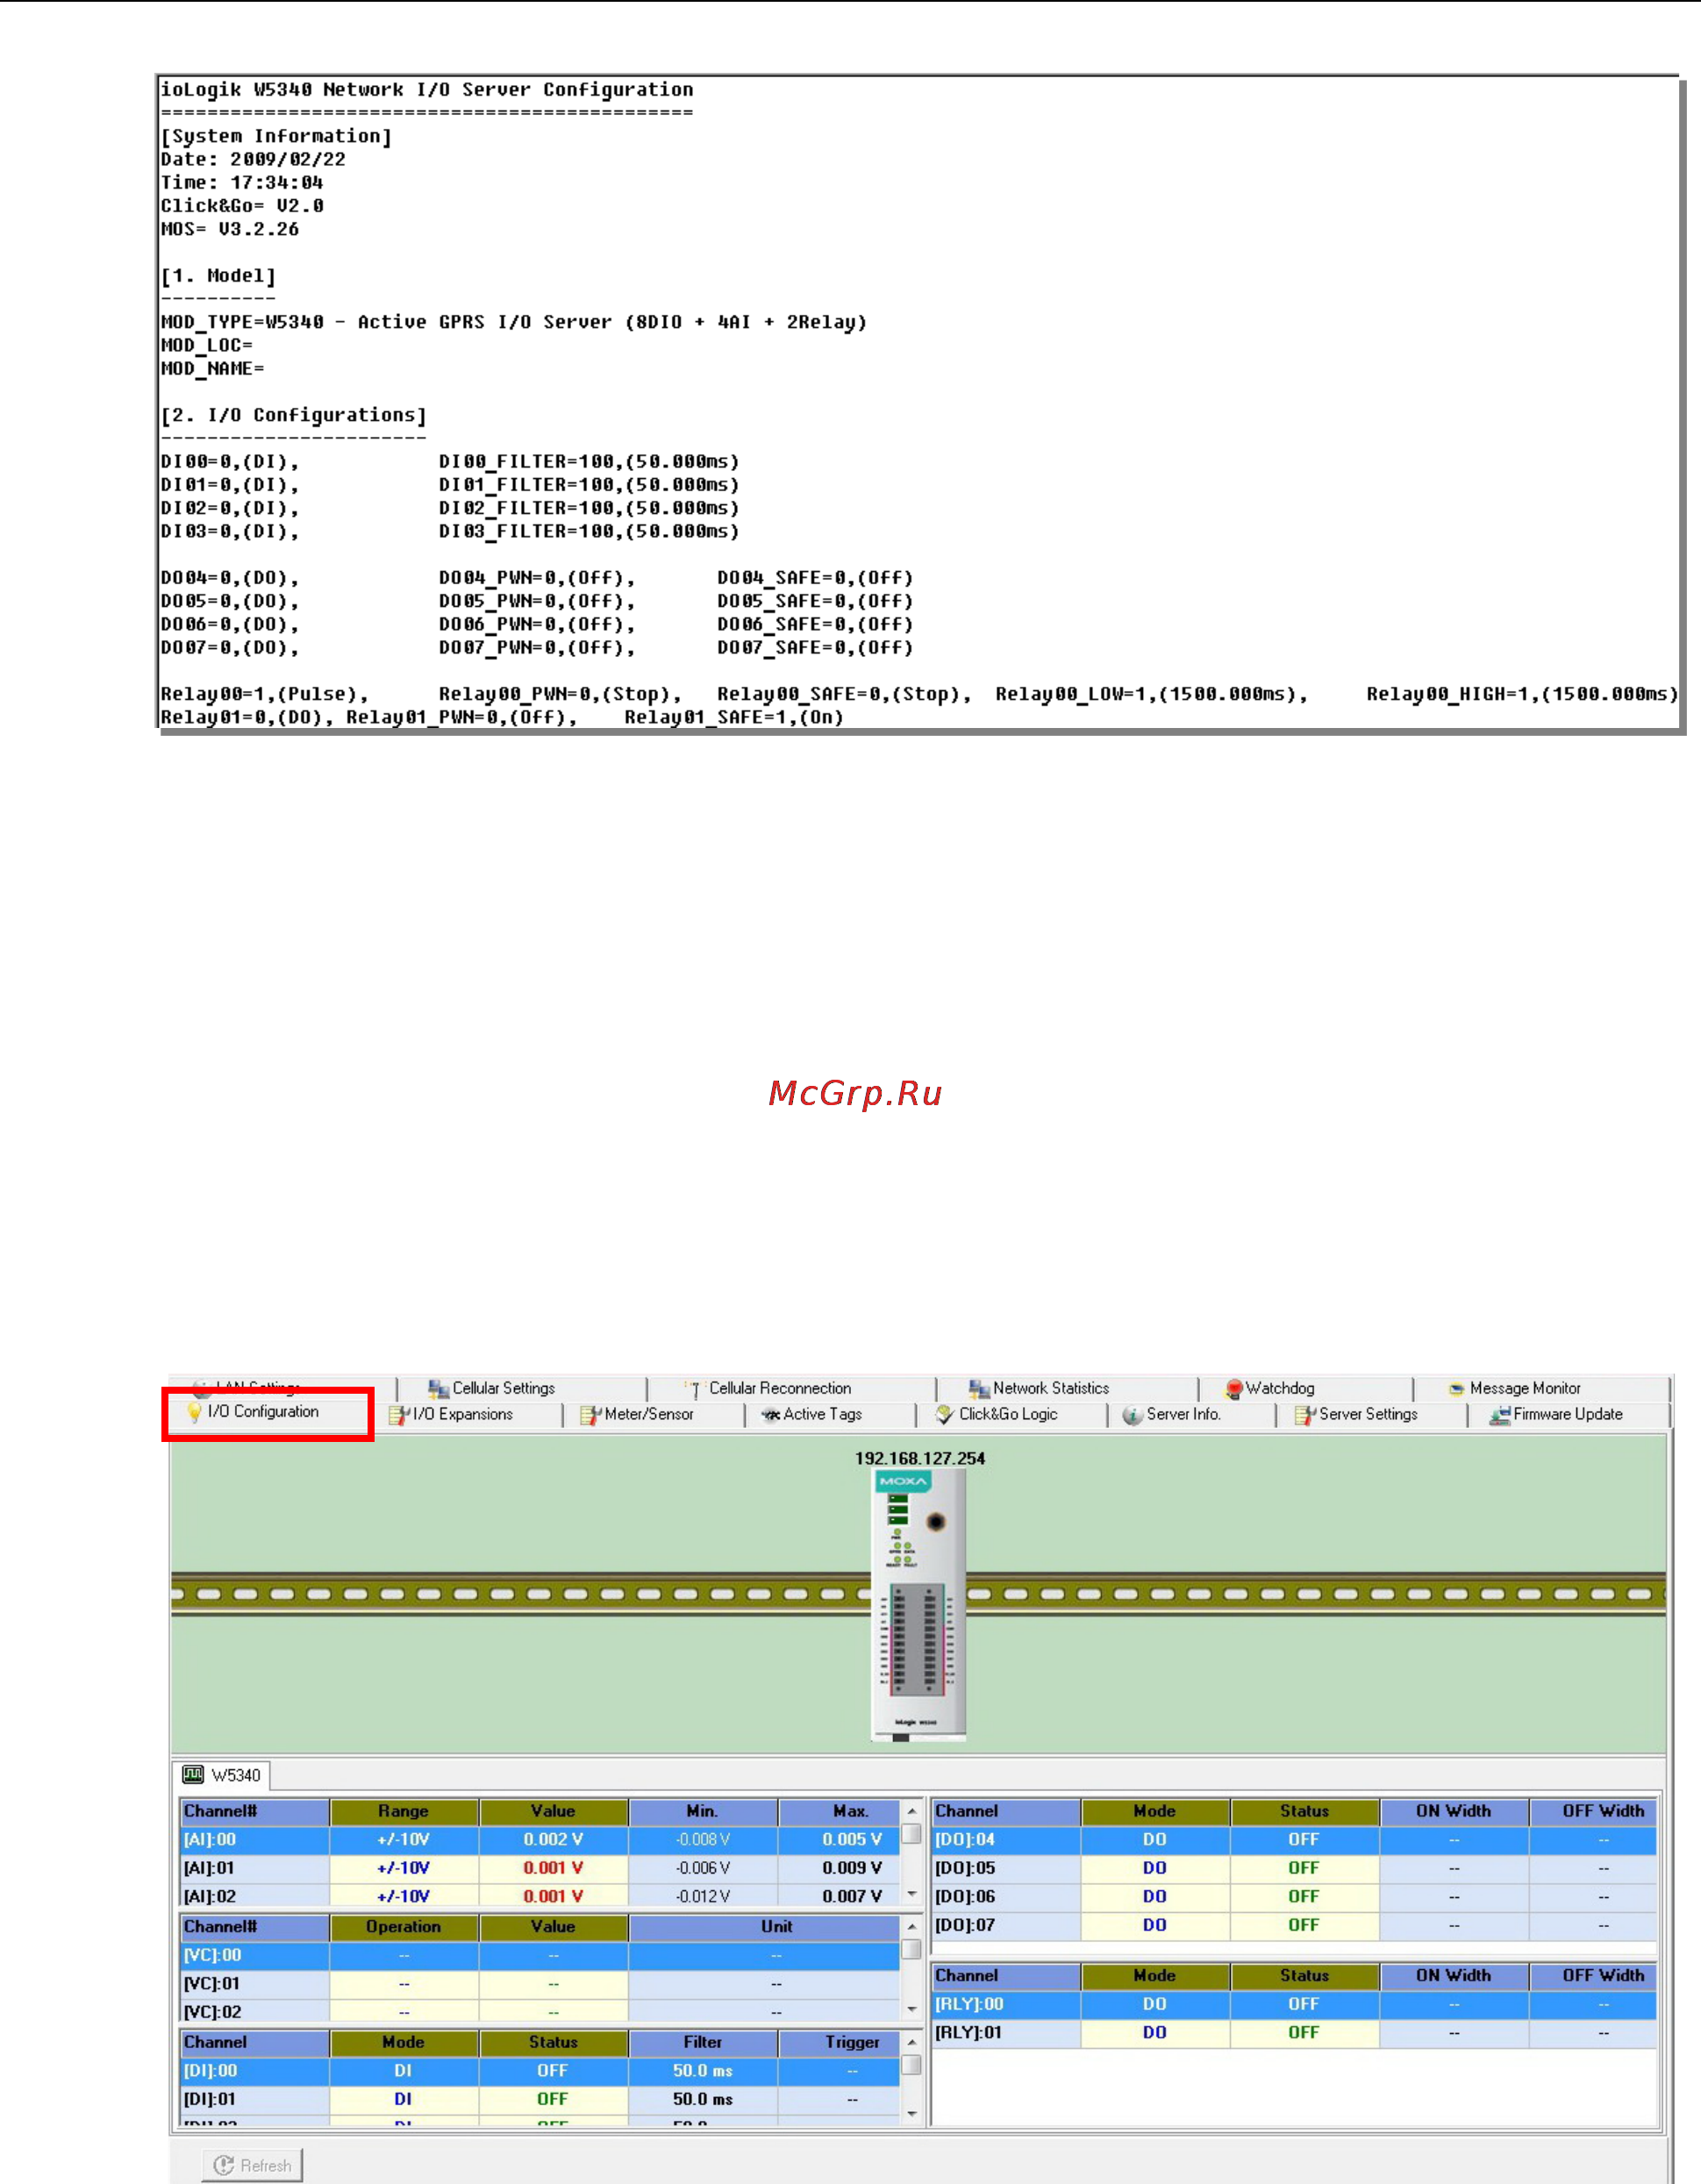1701x2184 pixels.
Task: Click the IP address 192.168.127.254 label
Action: point(920,1458)
